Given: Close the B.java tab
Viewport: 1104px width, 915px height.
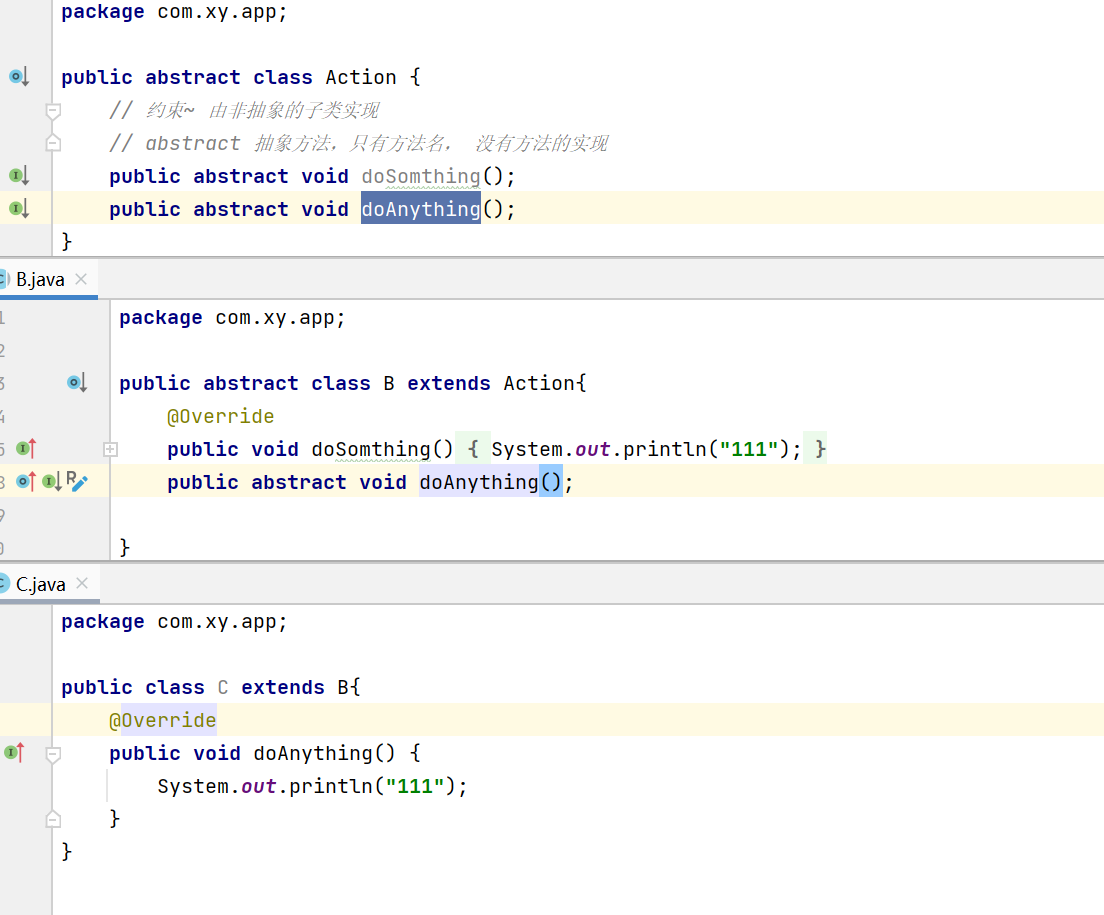Looking at the screenshot, I should click(x=82, y=279).
